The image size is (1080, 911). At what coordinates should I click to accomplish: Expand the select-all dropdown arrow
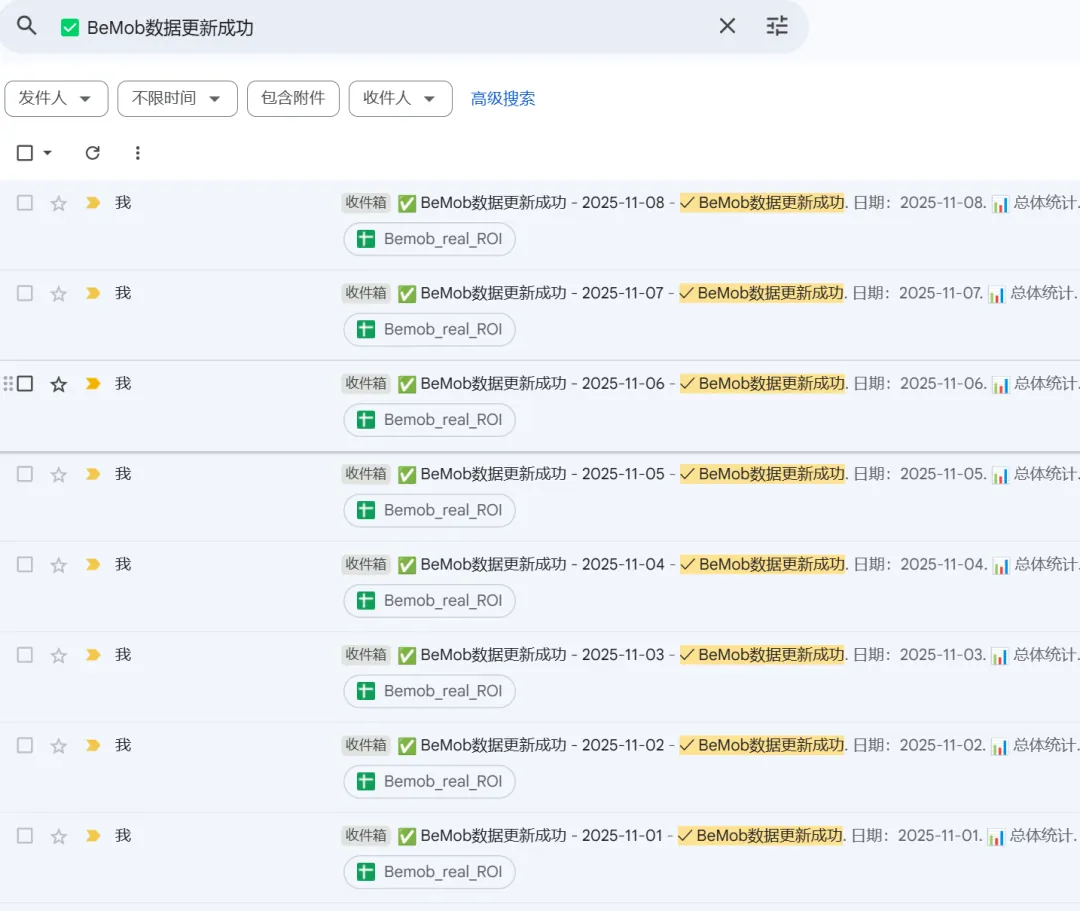pyautogui.click(x=48, y=153)
